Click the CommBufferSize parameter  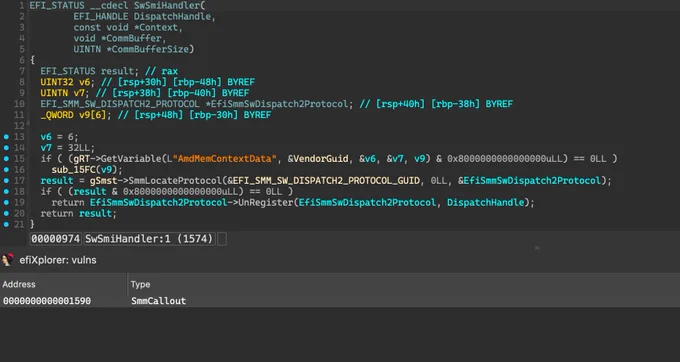(x=150, y=49)
